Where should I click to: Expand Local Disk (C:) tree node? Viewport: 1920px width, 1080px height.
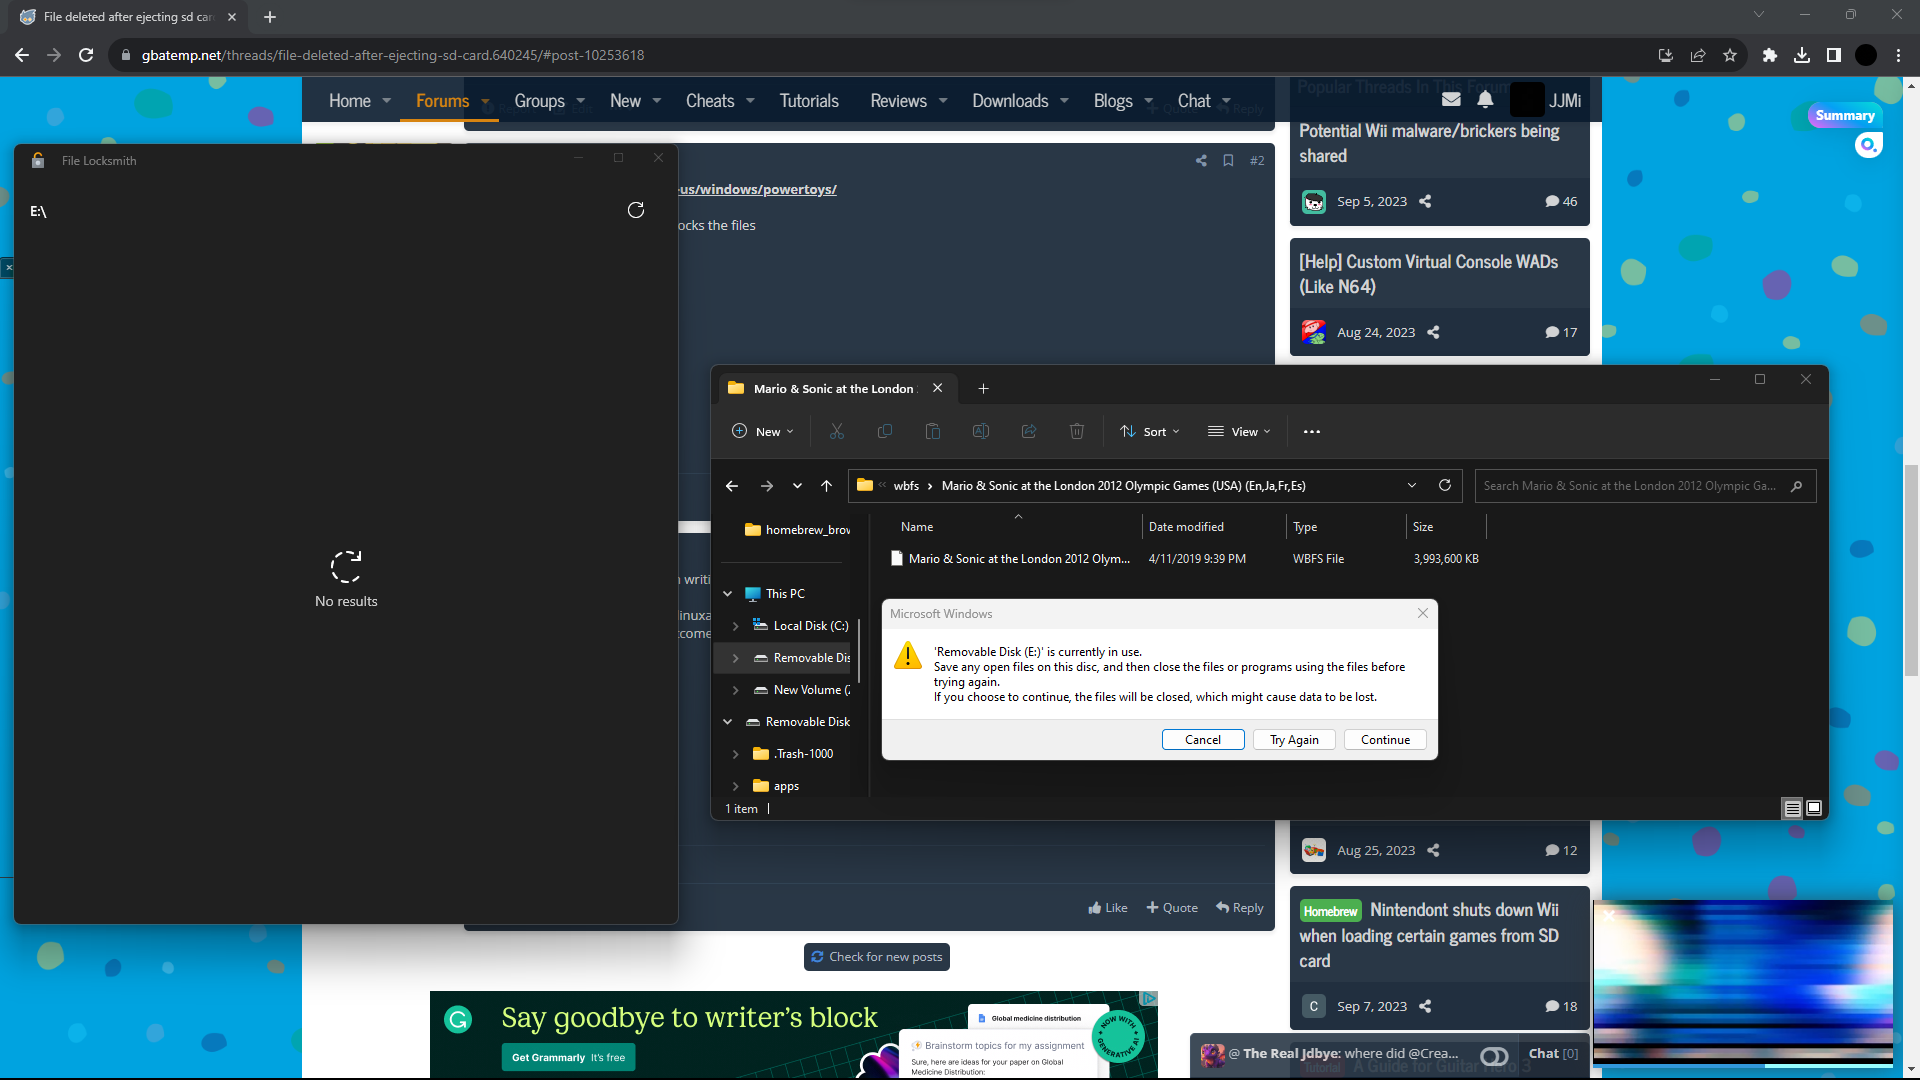(736, 626)
